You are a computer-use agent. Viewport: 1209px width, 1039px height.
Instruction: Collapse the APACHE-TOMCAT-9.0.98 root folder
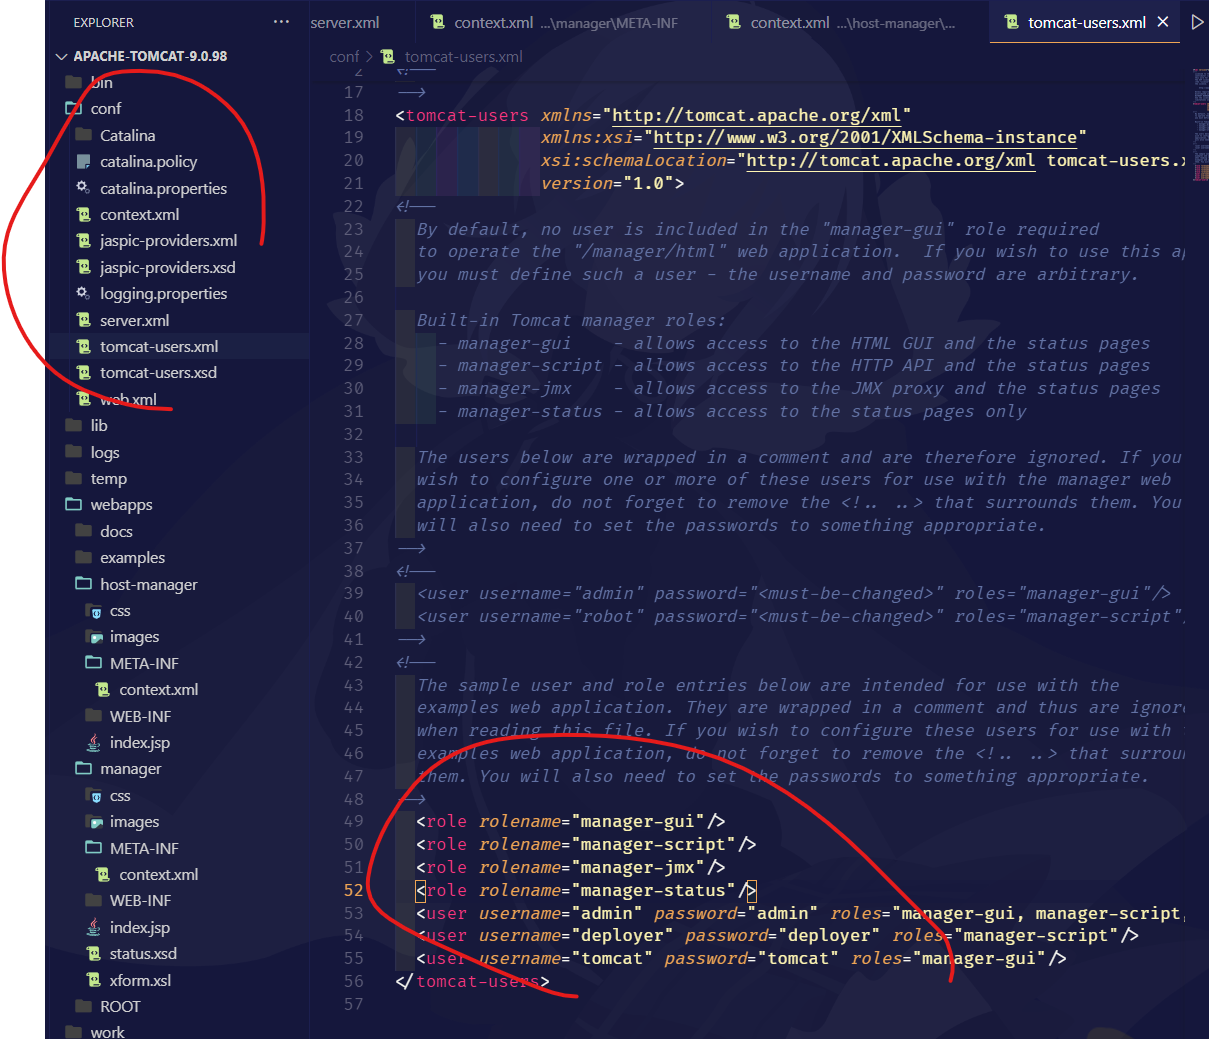[150, 56]
